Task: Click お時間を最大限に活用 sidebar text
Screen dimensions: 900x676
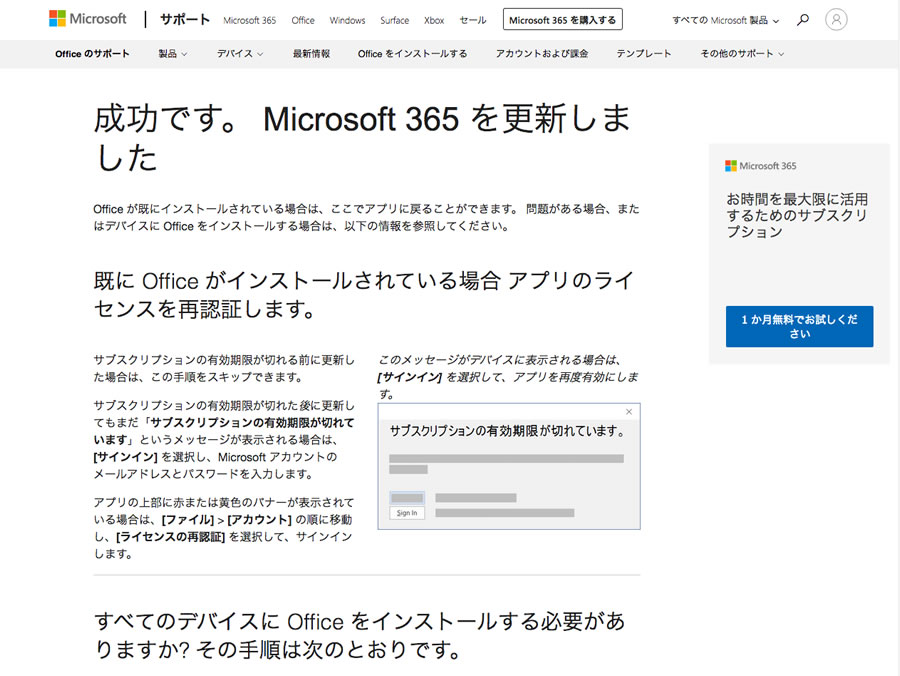Action: [797, 215]
